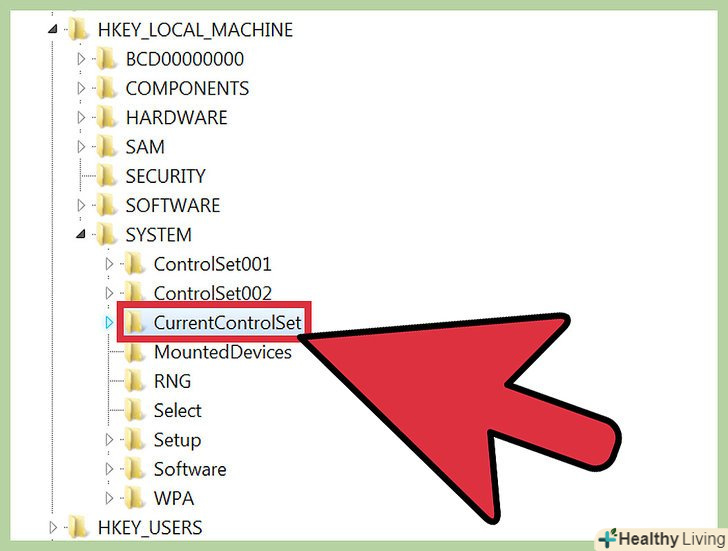Expand the CurrentControlSet arrow

pos(109,322)
